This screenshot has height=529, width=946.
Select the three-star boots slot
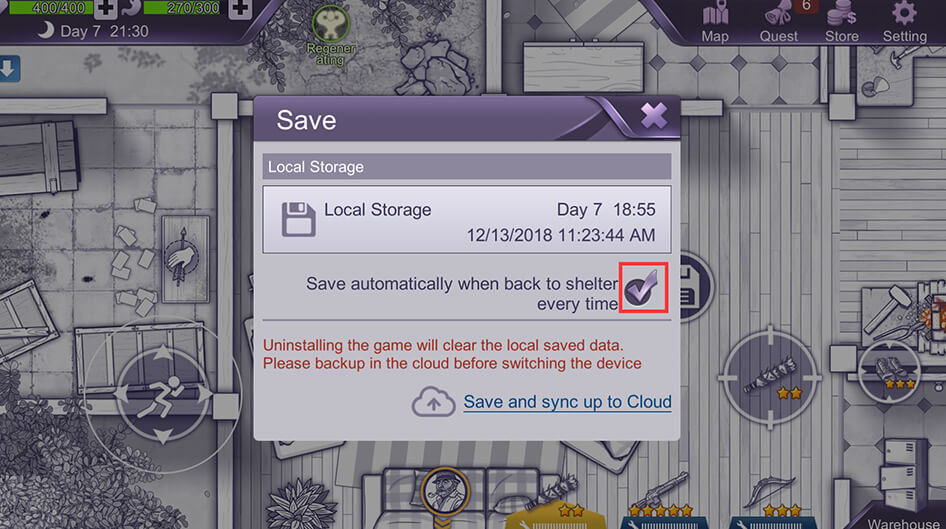coord(889,371)
